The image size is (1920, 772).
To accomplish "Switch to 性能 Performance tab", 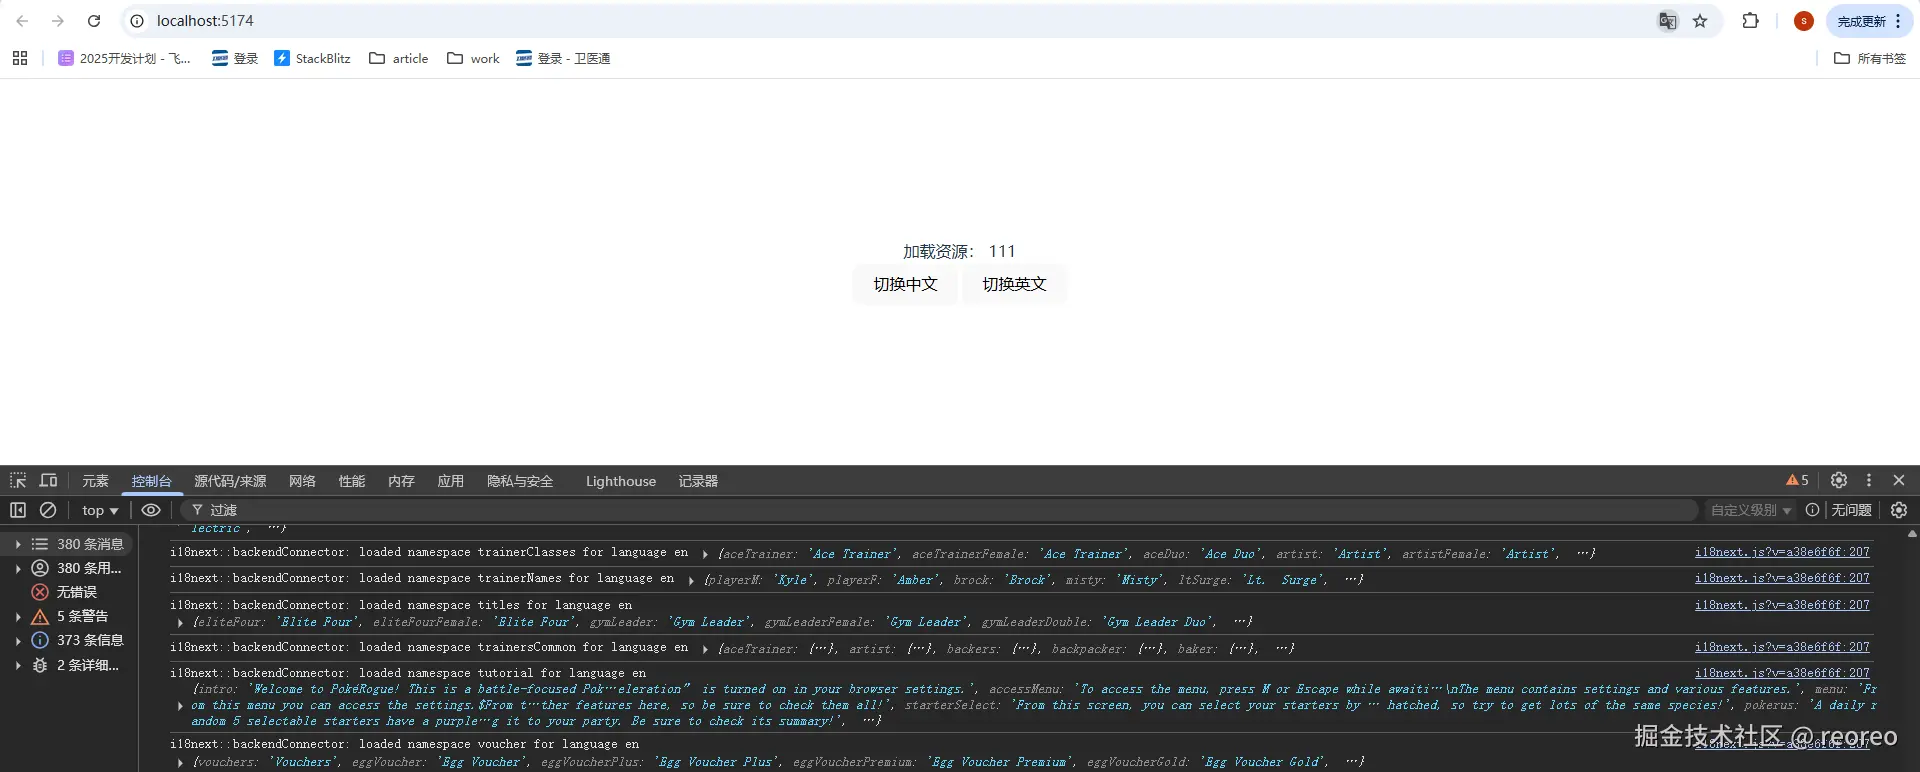I will click(352, 481).
